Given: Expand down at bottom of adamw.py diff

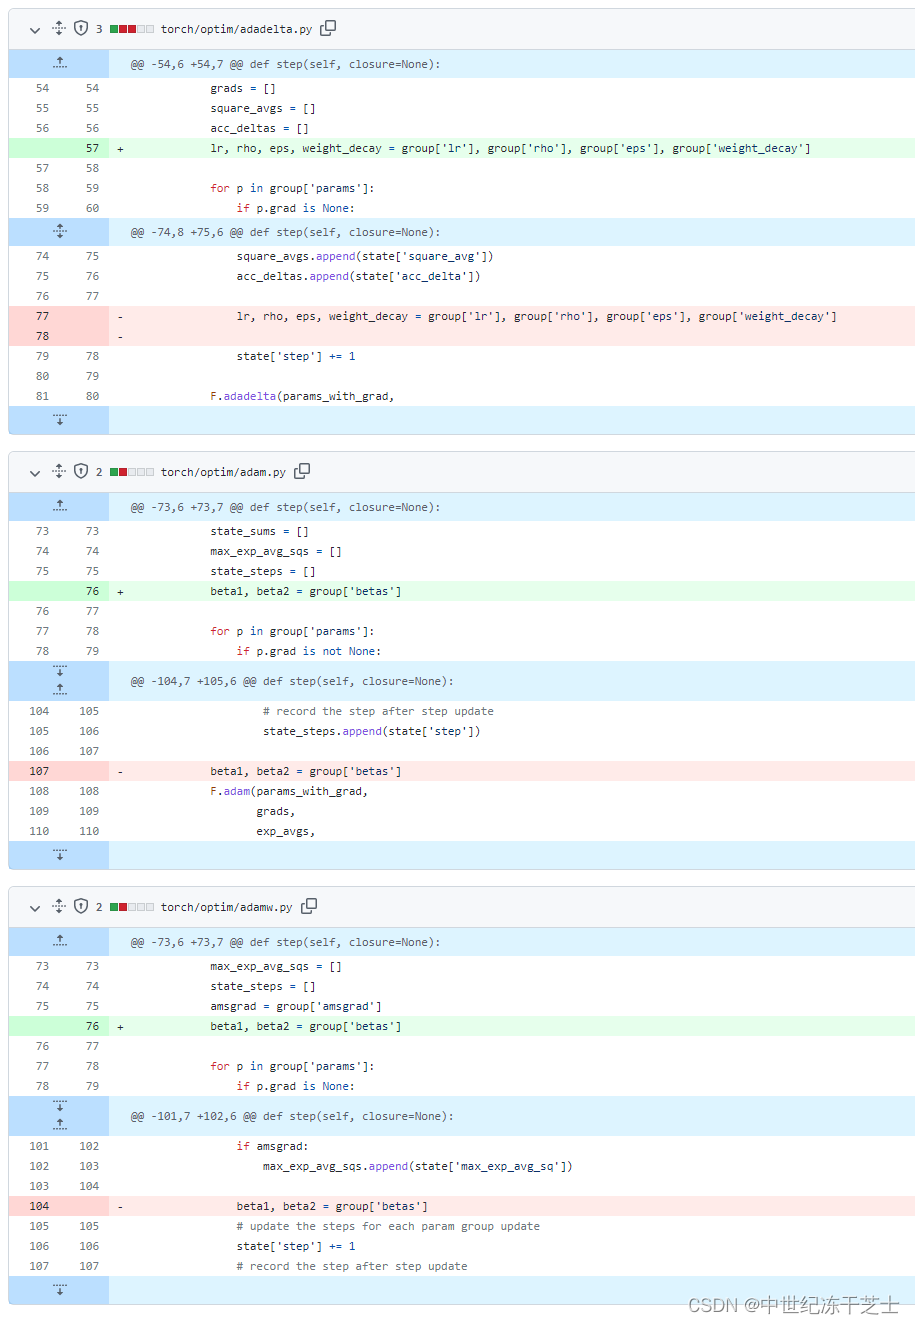Looking at the screenshot, I should point(59,1290).
